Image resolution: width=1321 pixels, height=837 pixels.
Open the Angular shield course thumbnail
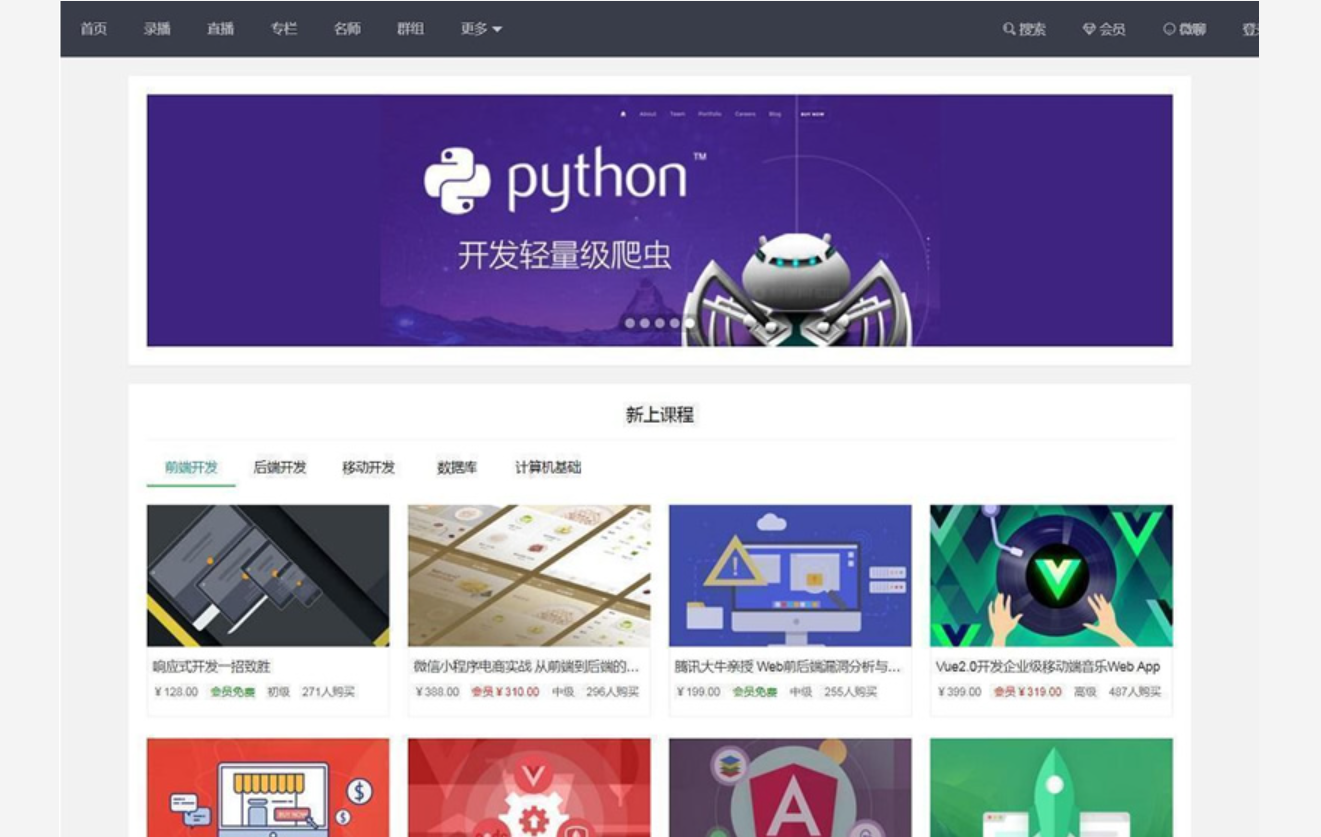790,788
